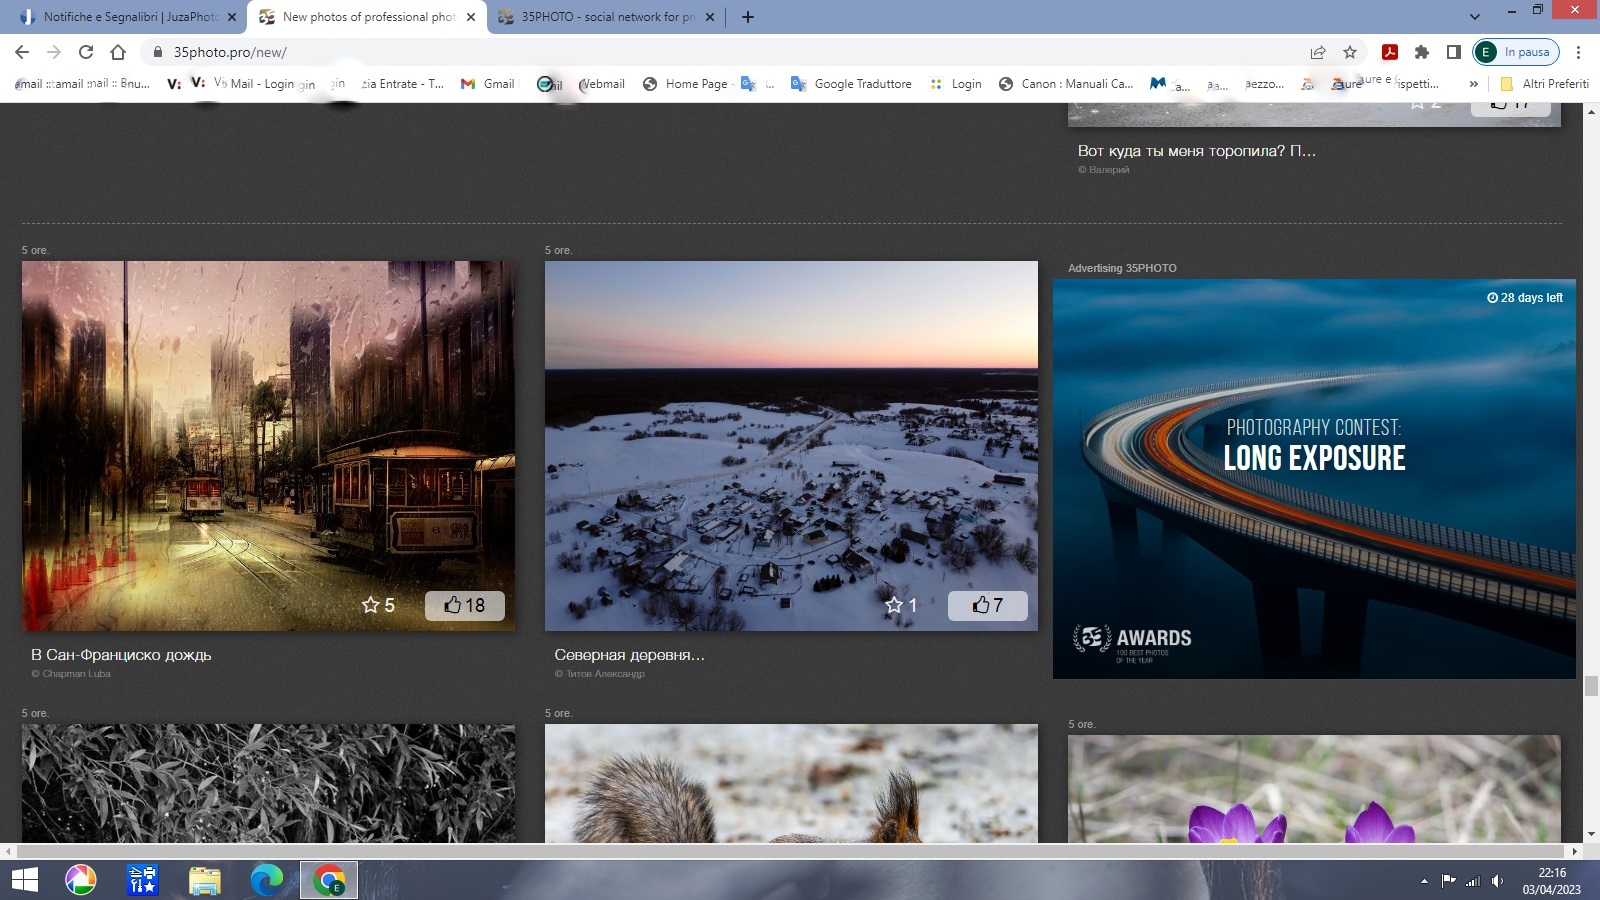Launch the colorful pinwheel app from taskbar
Viewport: 1600px width, 900px height.
81,880
